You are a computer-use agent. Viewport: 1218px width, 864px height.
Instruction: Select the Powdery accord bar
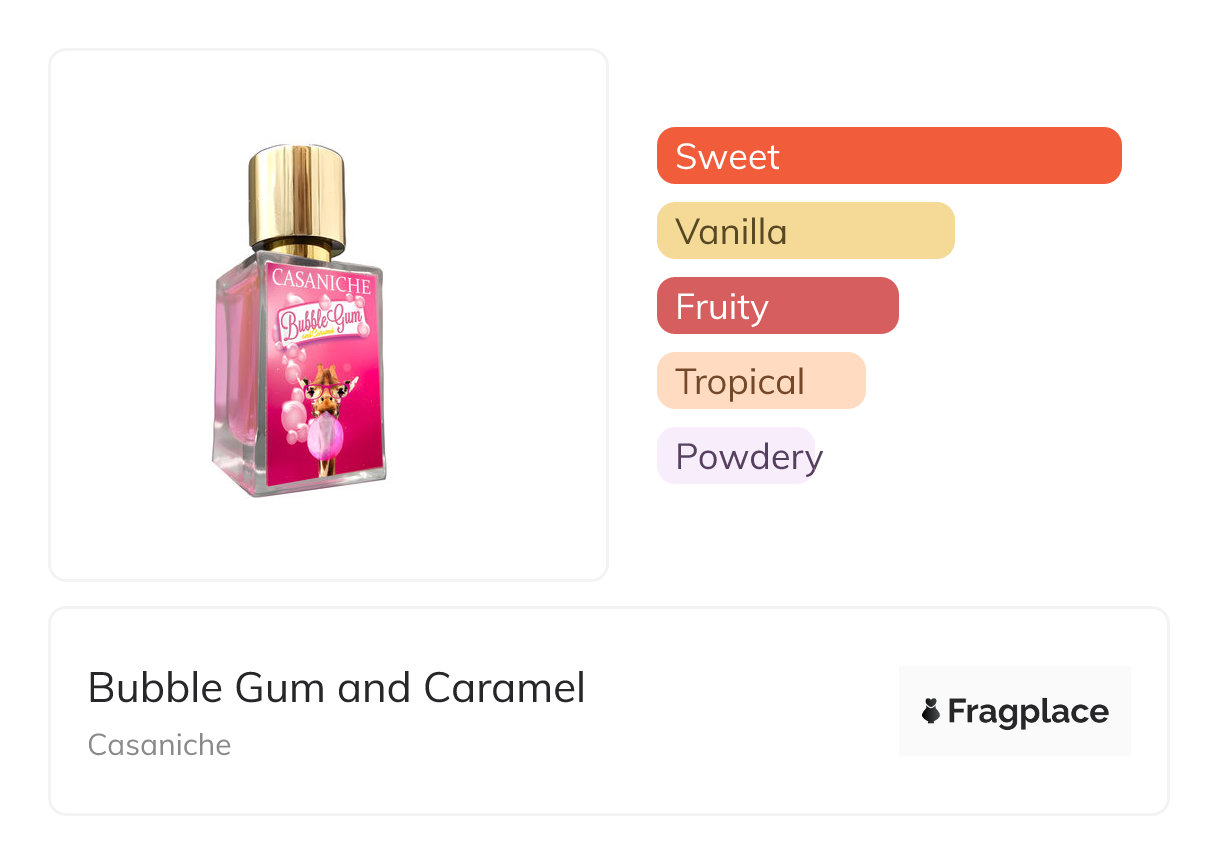[737, 456]
